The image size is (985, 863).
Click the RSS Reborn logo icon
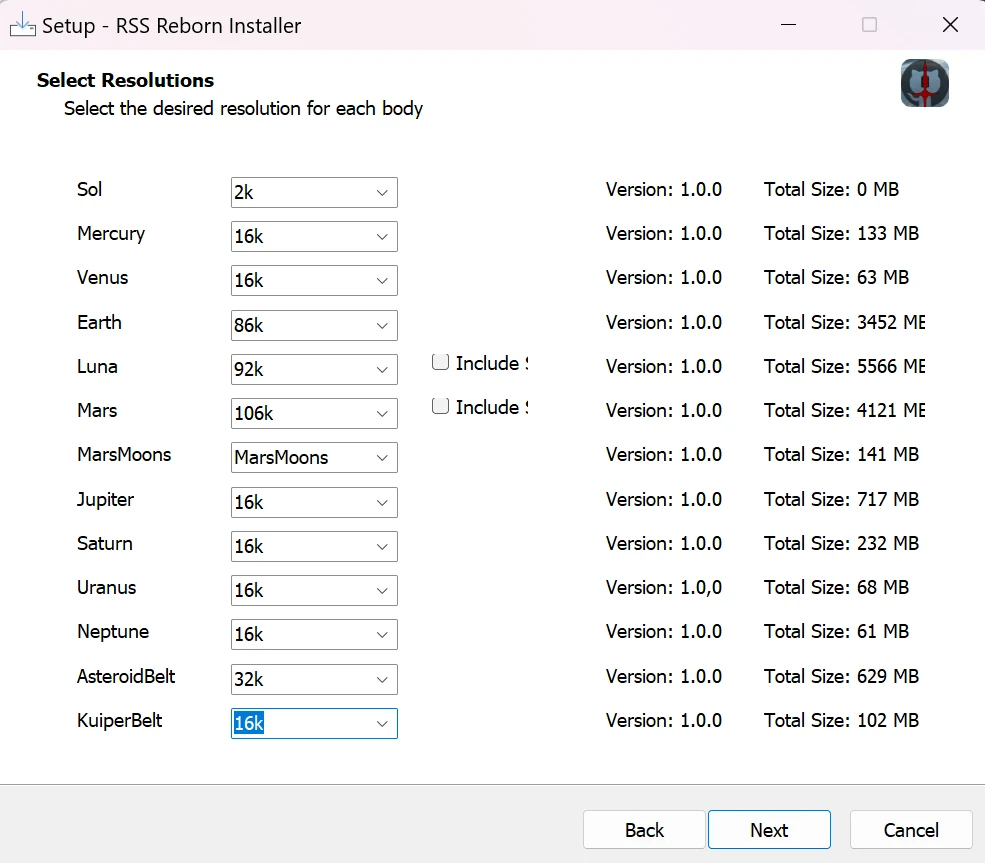924,83
